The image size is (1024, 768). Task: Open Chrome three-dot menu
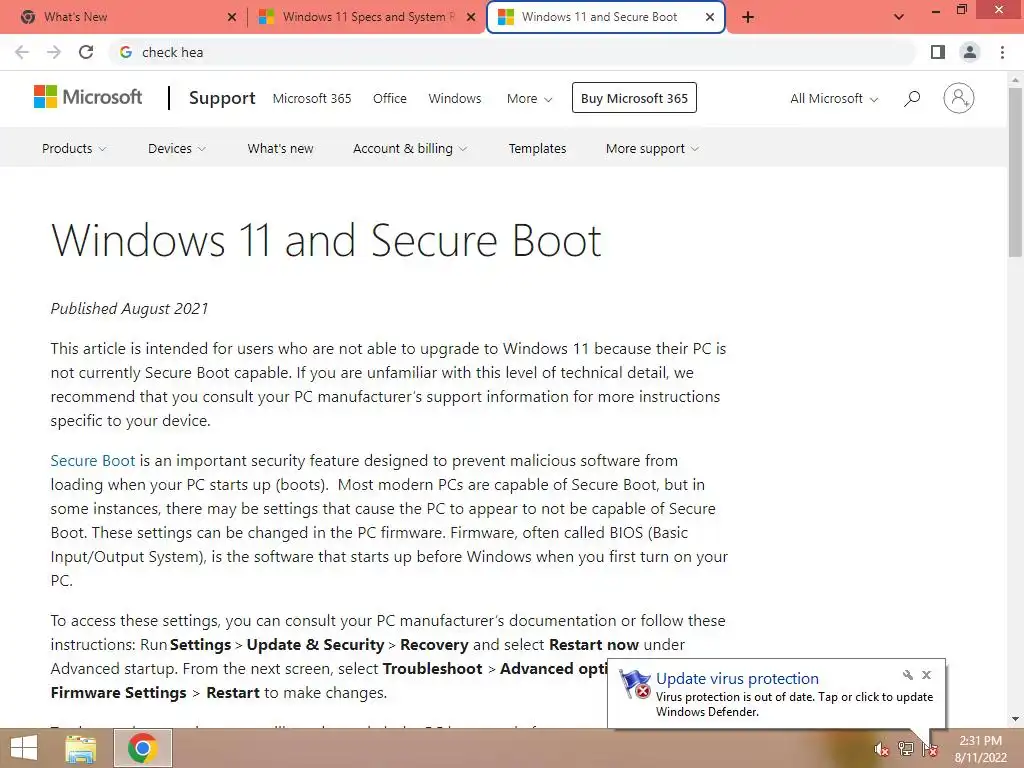pos(1002,52)
